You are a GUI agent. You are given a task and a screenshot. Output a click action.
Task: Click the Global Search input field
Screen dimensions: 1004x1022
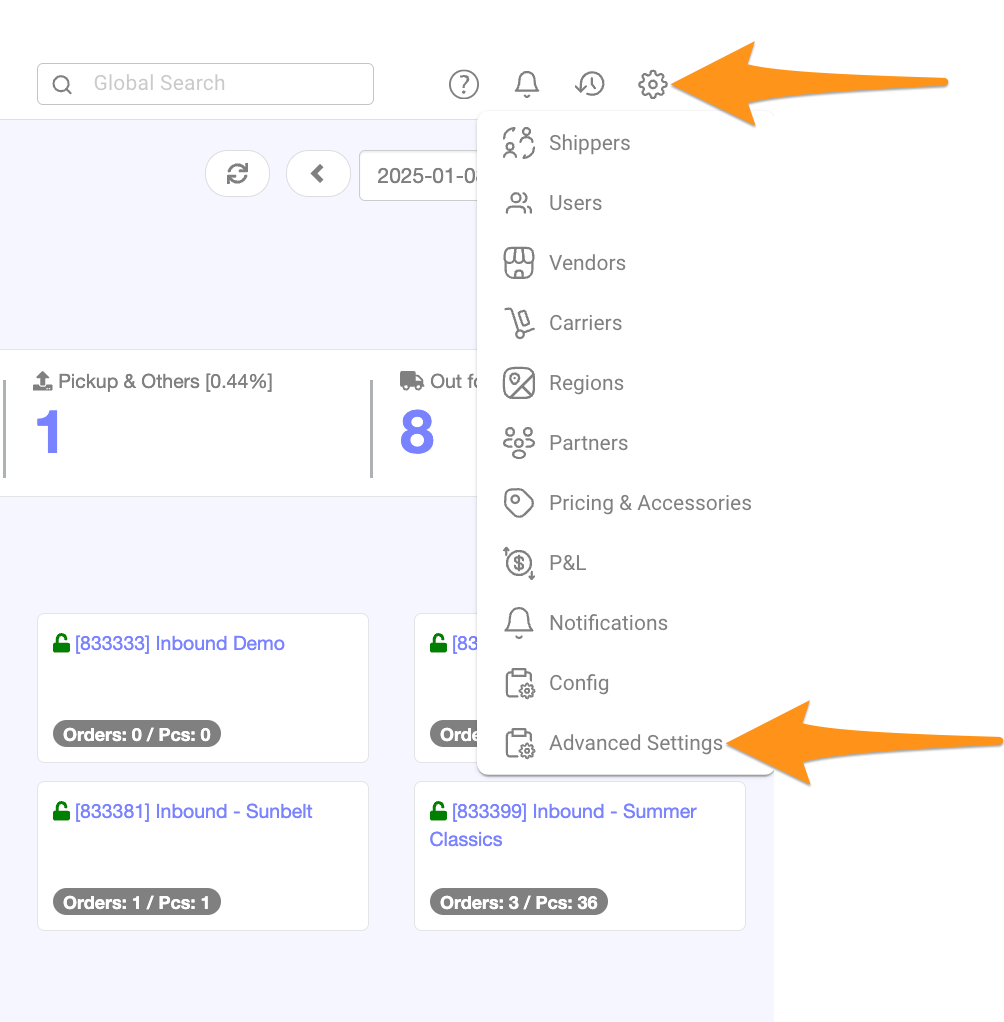pyautogui.click(x=205, y=83)
